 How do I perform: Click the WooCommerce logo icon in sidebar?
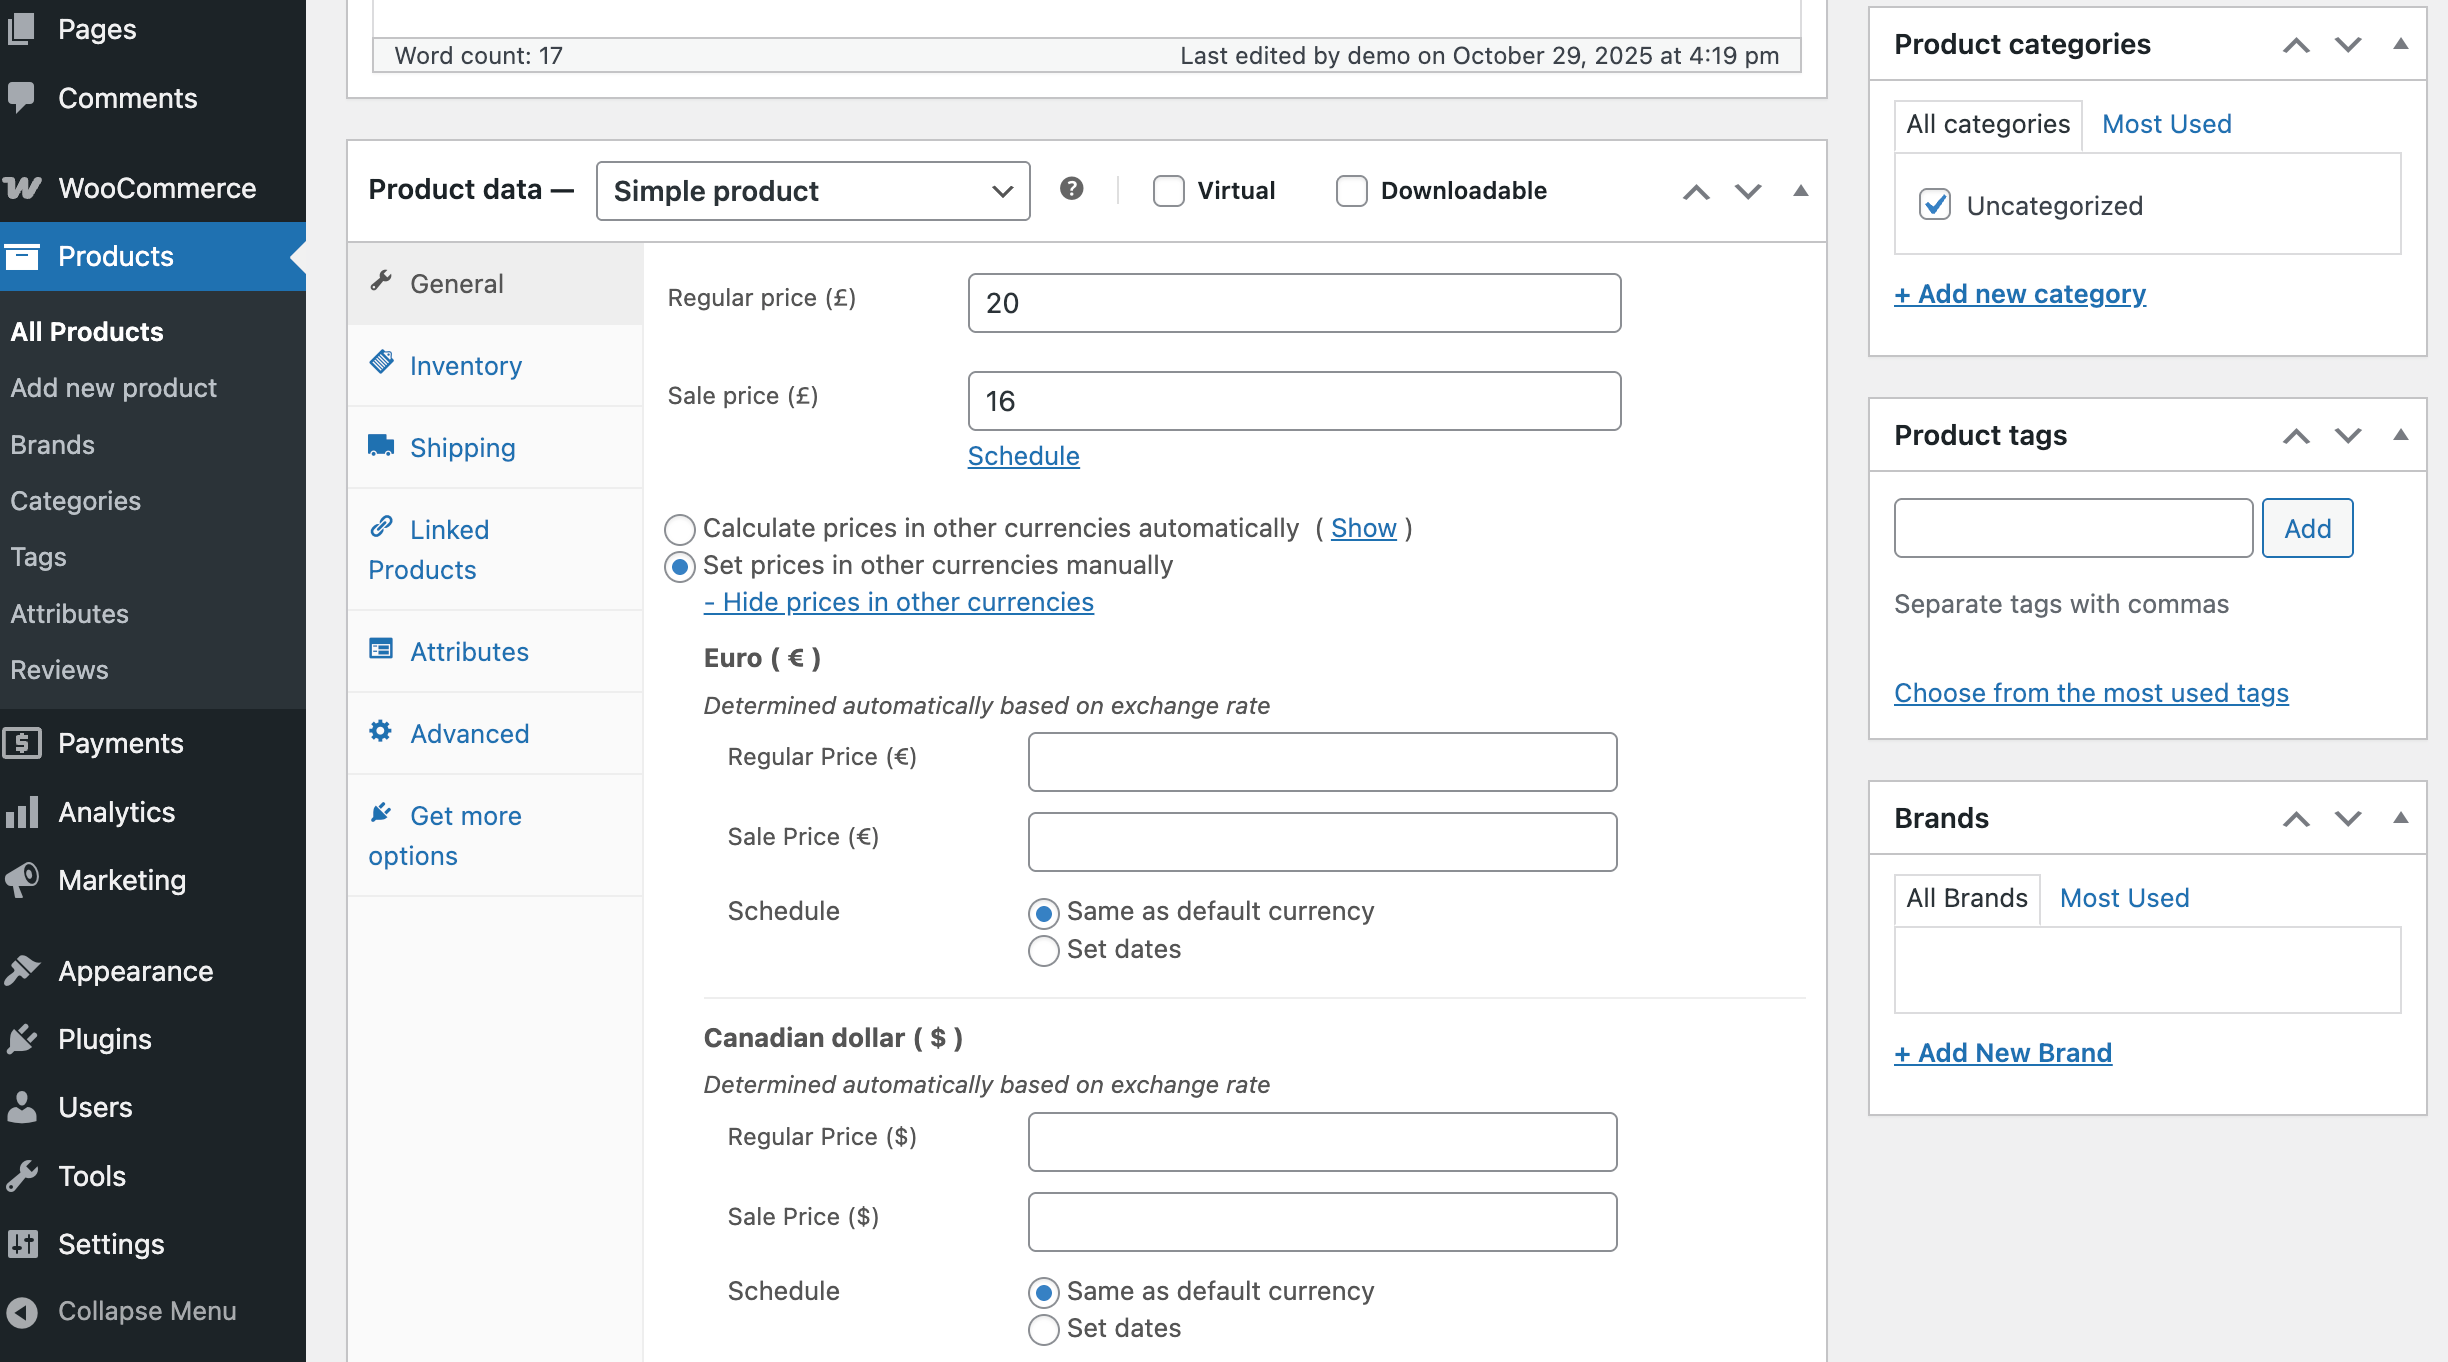[x=22, y=188]
